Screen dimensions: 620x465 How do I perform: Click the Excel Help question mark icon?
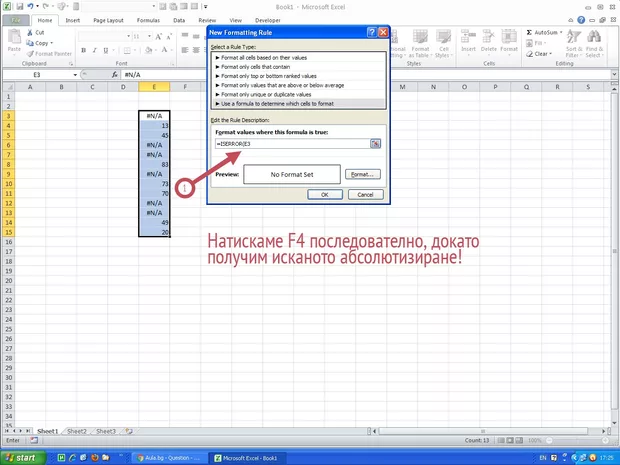(581, 20)
